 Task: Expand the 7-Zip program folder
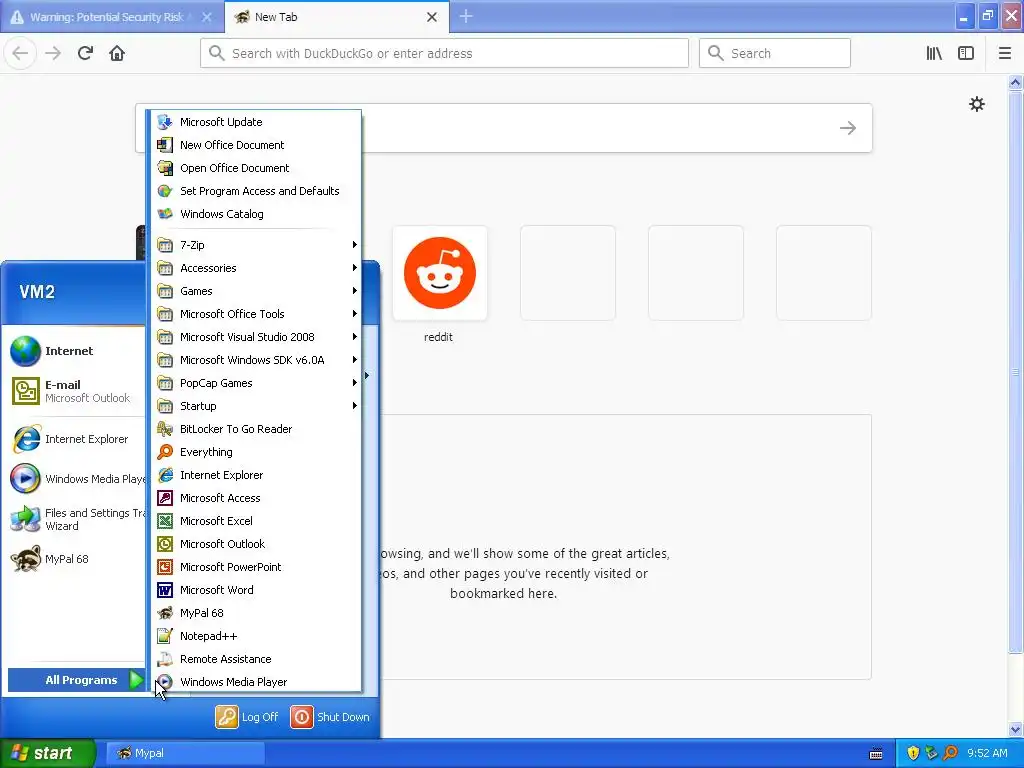click(257, 245)
